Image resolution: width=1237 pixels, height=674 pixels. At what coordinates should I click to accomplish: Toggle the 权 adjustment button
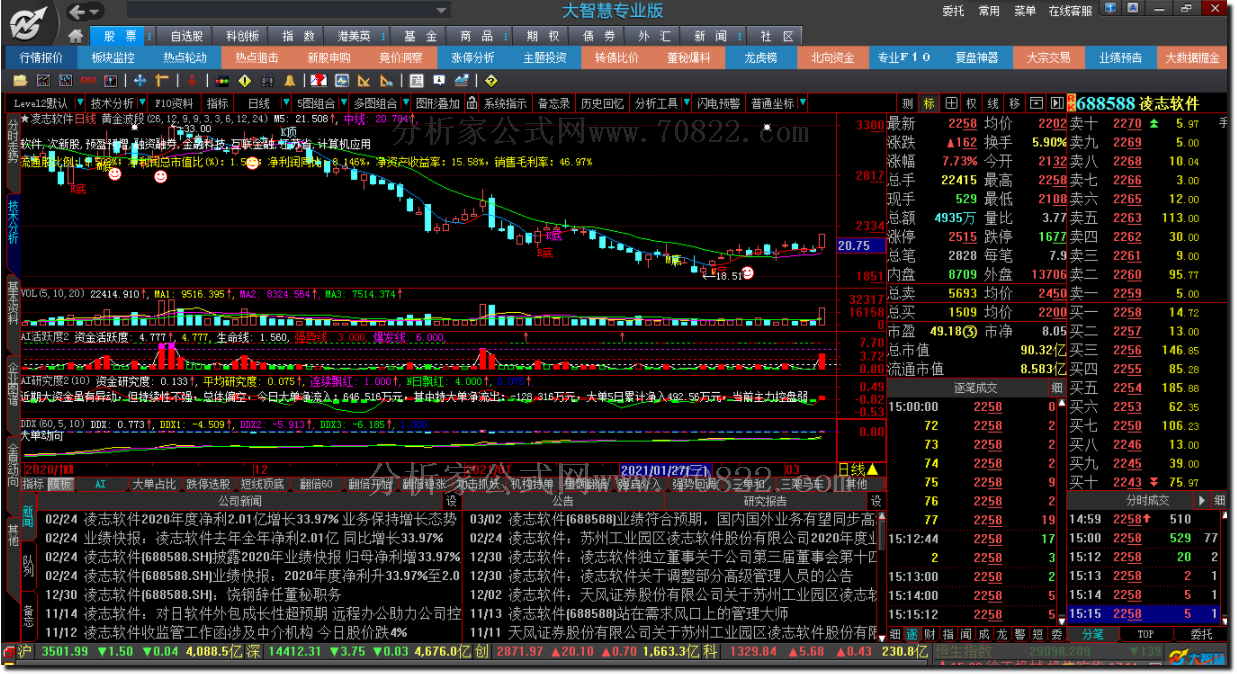point(971,103)
